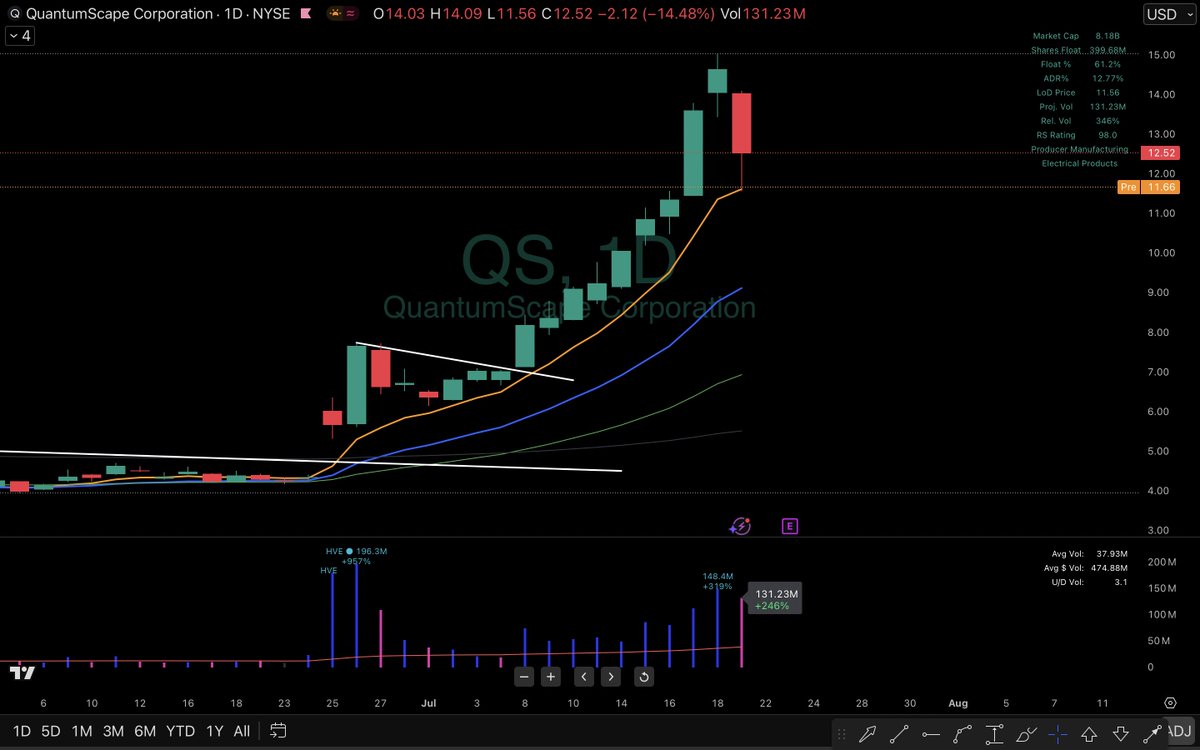Click the lightning event marker icon

tap(741, 525)
